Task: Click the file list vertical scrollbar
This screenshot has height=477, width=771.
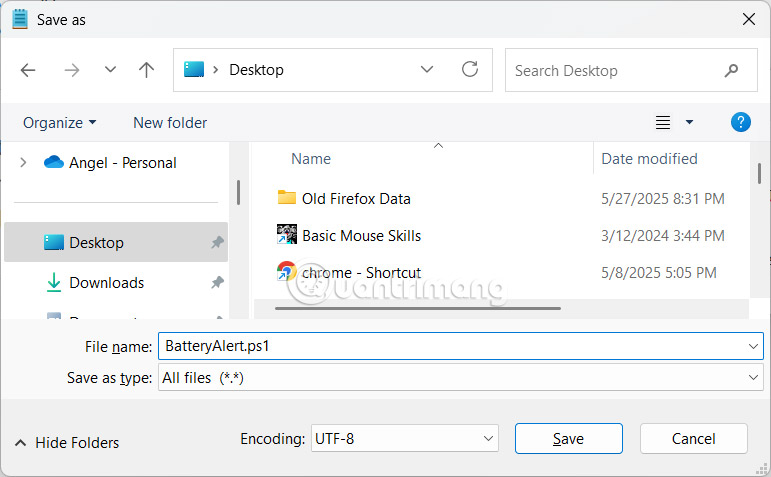Action: 759,174
